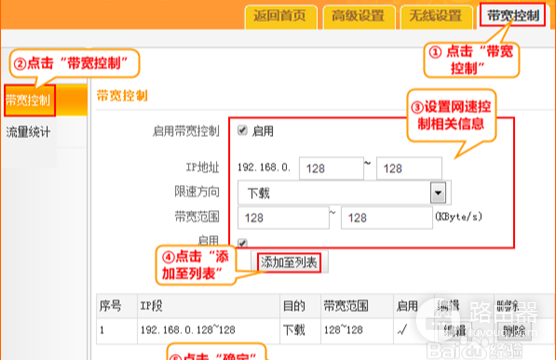The width and height of the screenshot is (556, 360).
Task: Click 编辑 button for rule 1
Action: click(x=455, y=331)
